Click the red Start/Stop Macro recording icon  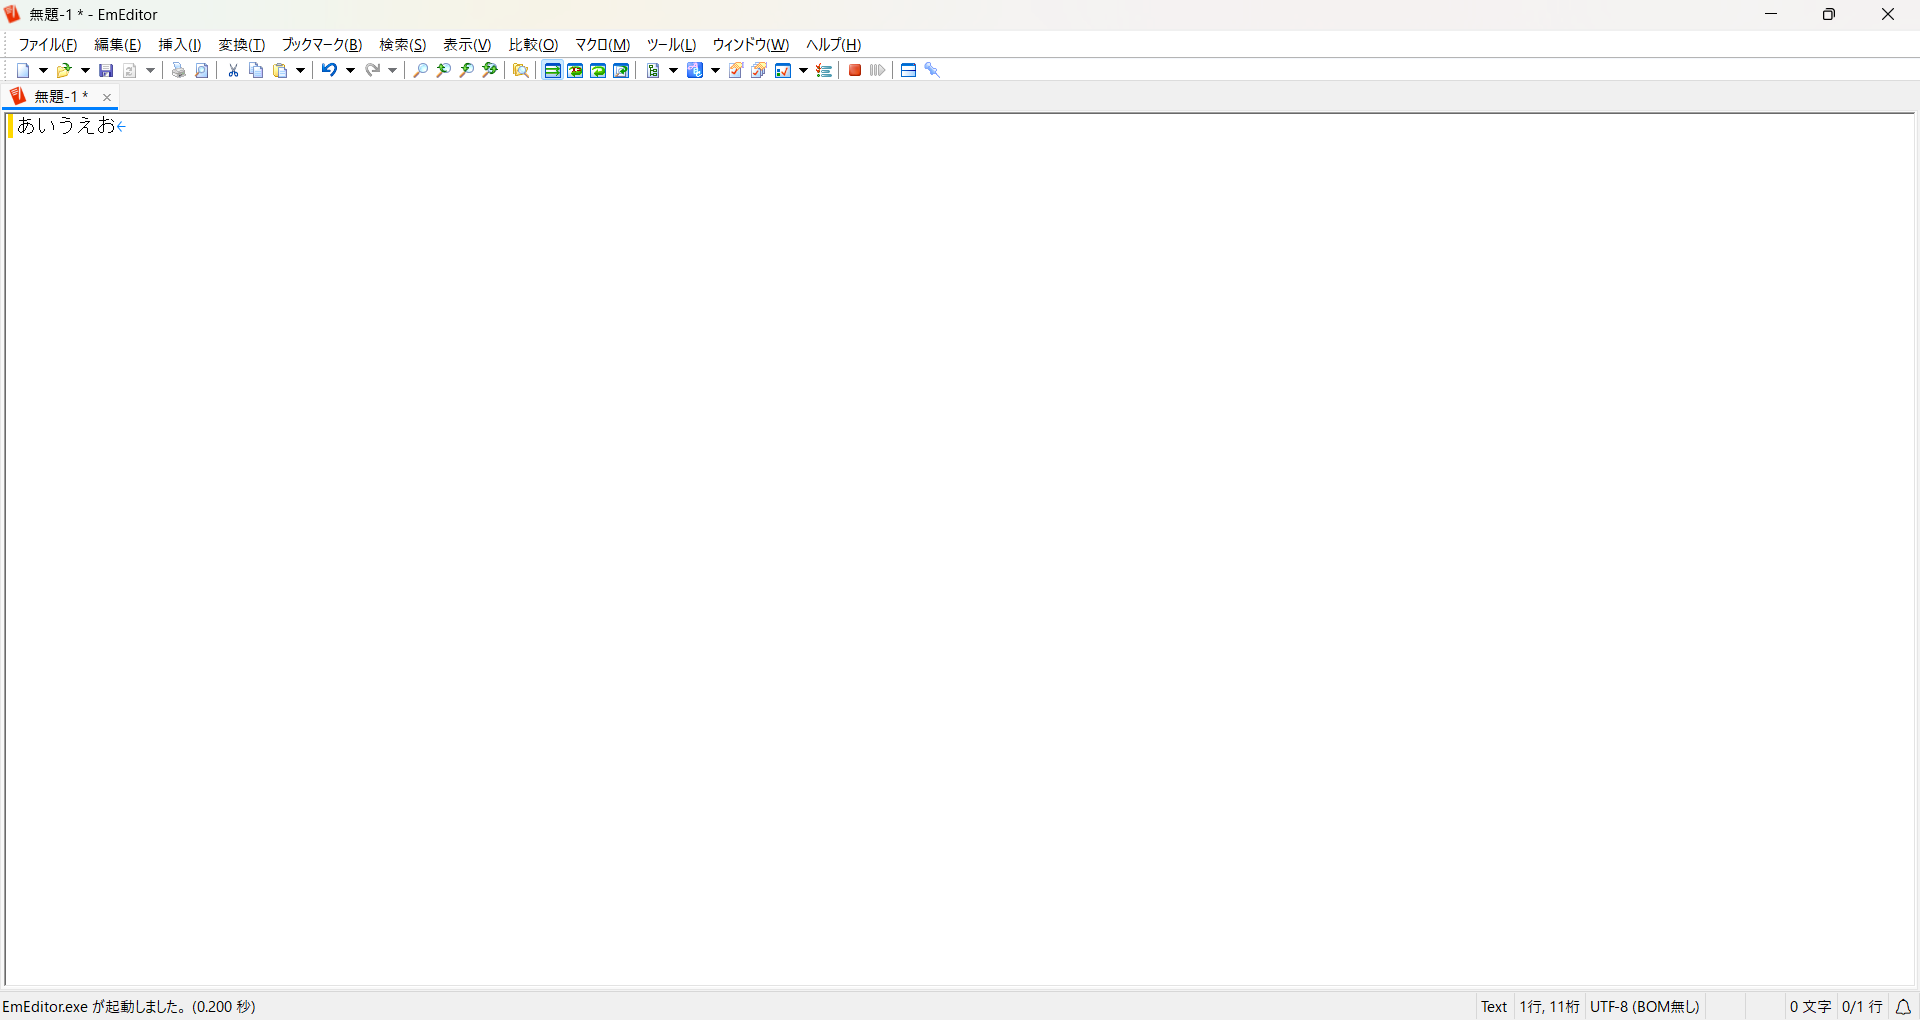[855, 70]
